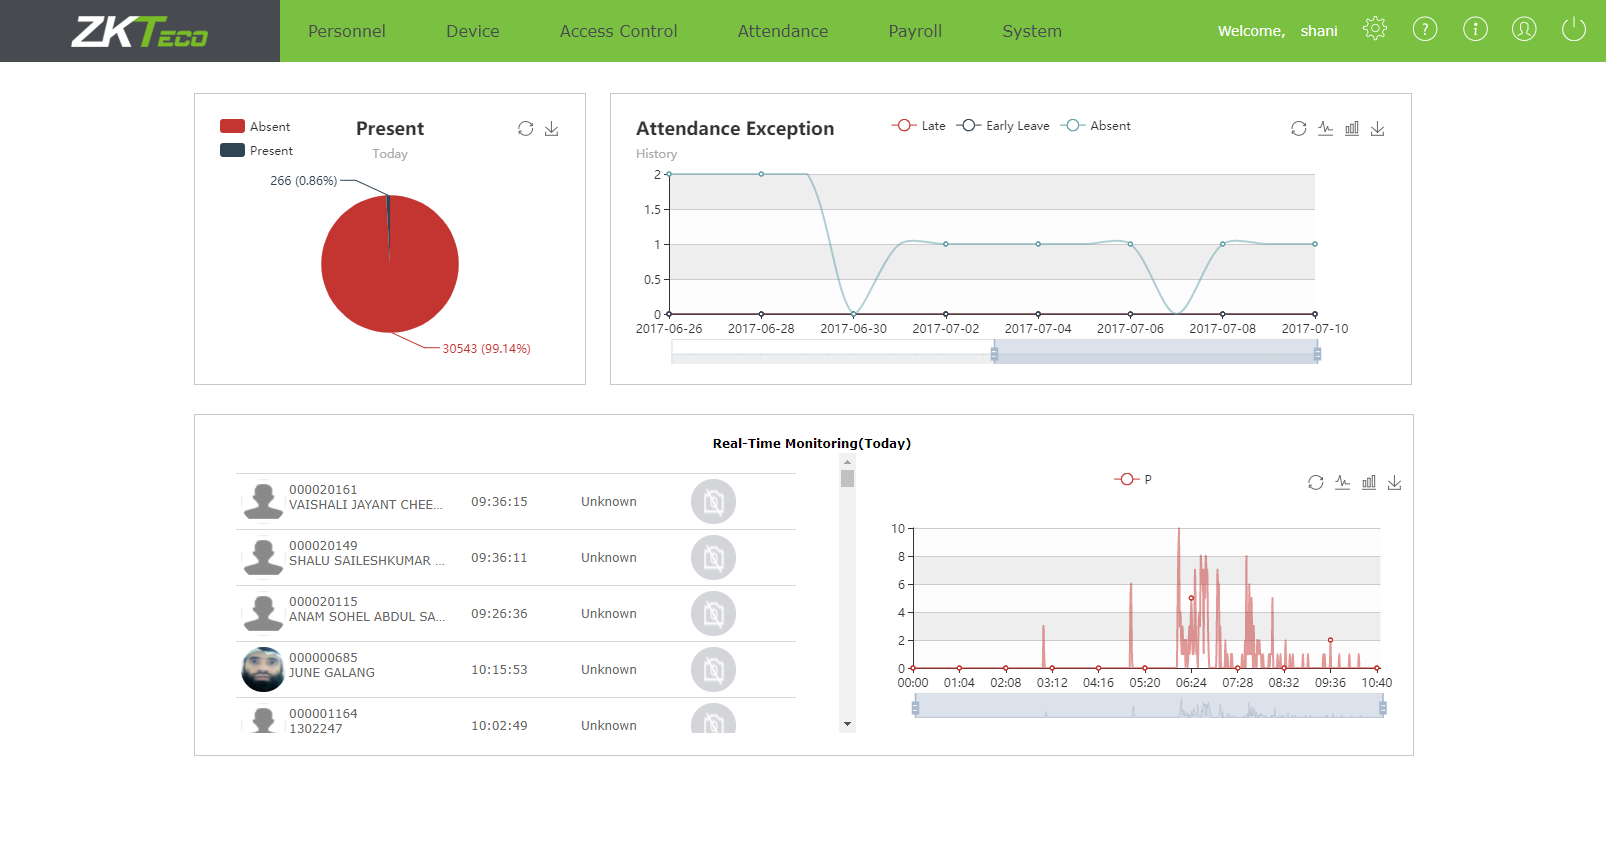Screen dimensions: 1606x860
Task: Switch Attendance Exception to bar chart view
Action: pyautogui.click(x=1351, y=129)
